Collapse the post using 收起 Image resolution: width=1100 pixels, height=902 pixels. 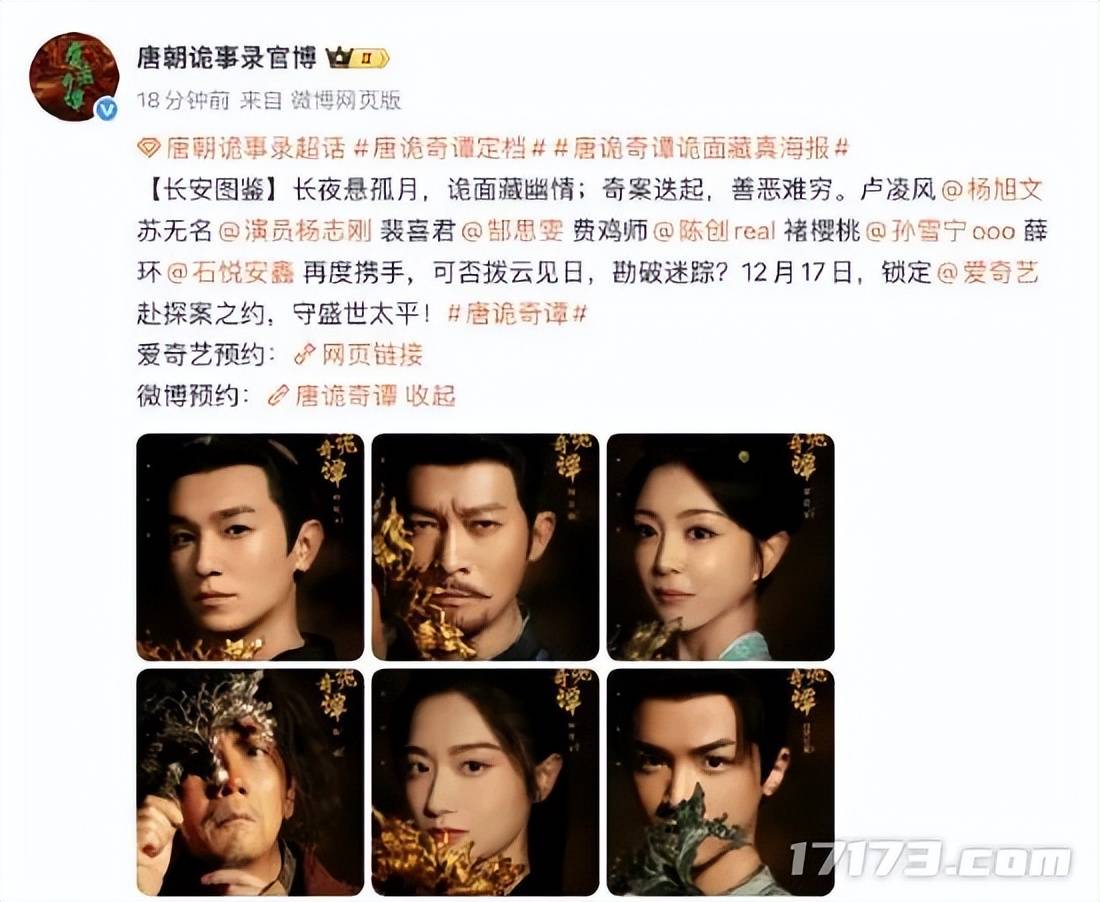(x=430, y=396)
